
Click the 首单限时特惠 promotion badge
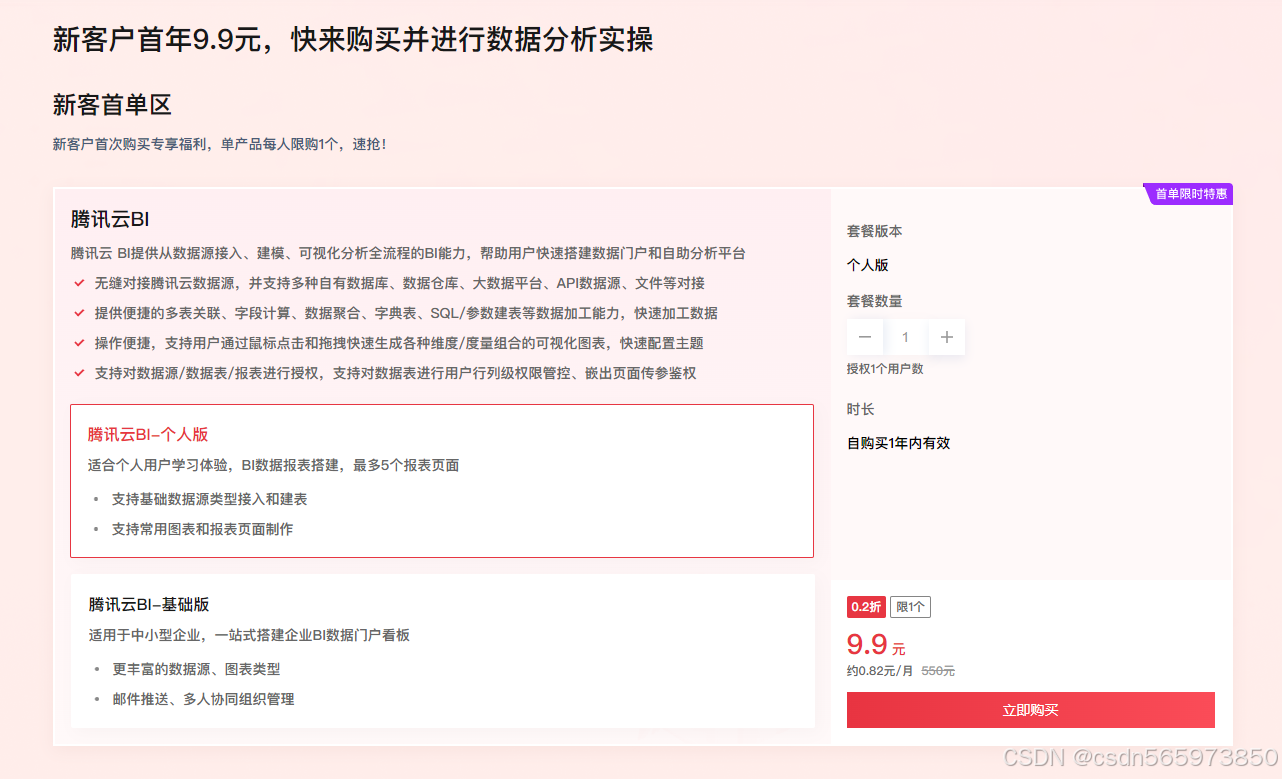tap(1189, 194)
